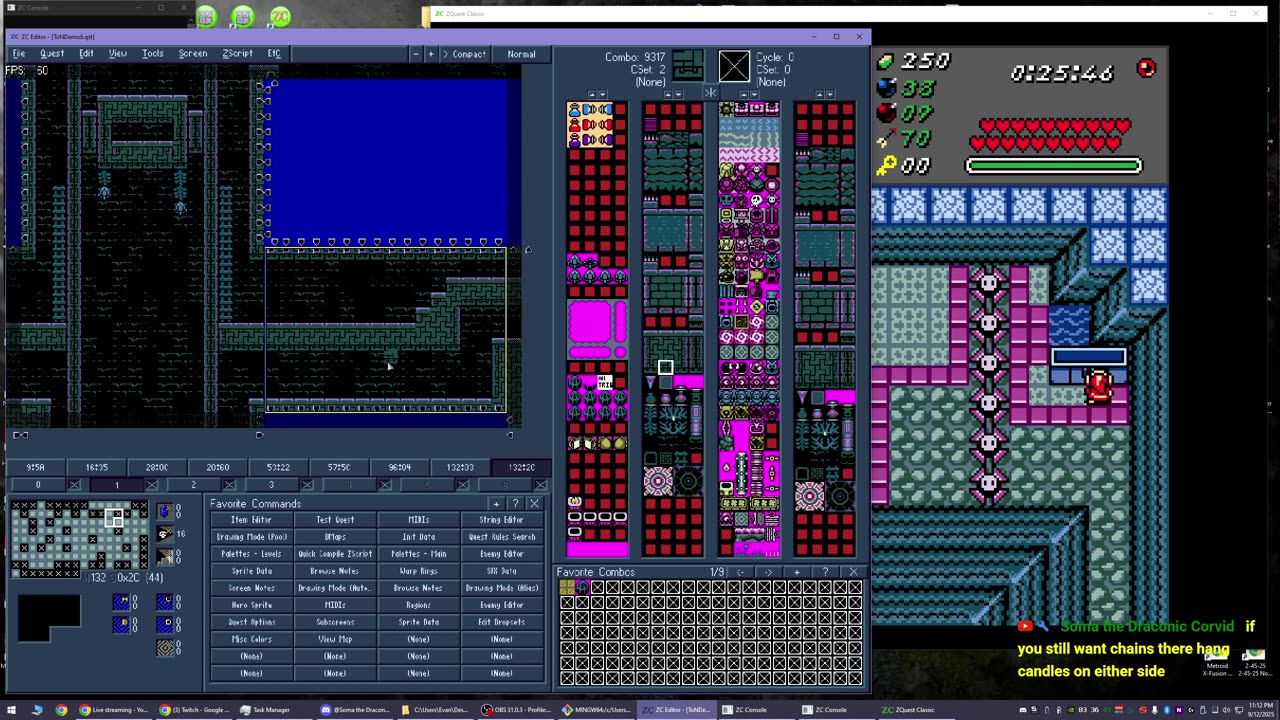
Task: Switch drawing mode Normal button
Action: pos(521,54)
